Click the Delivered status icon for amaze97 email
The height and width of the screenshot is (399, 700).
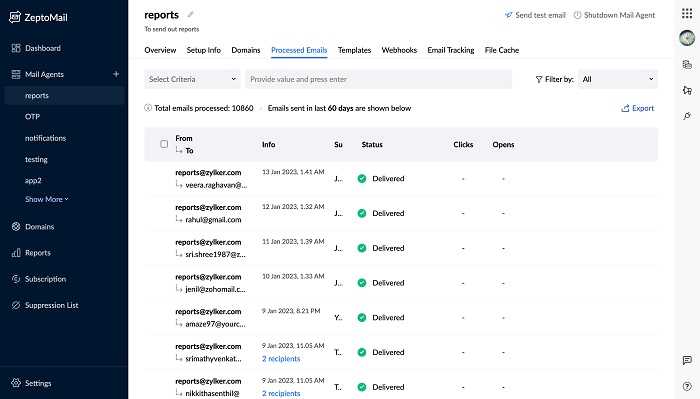click(362, 317)
